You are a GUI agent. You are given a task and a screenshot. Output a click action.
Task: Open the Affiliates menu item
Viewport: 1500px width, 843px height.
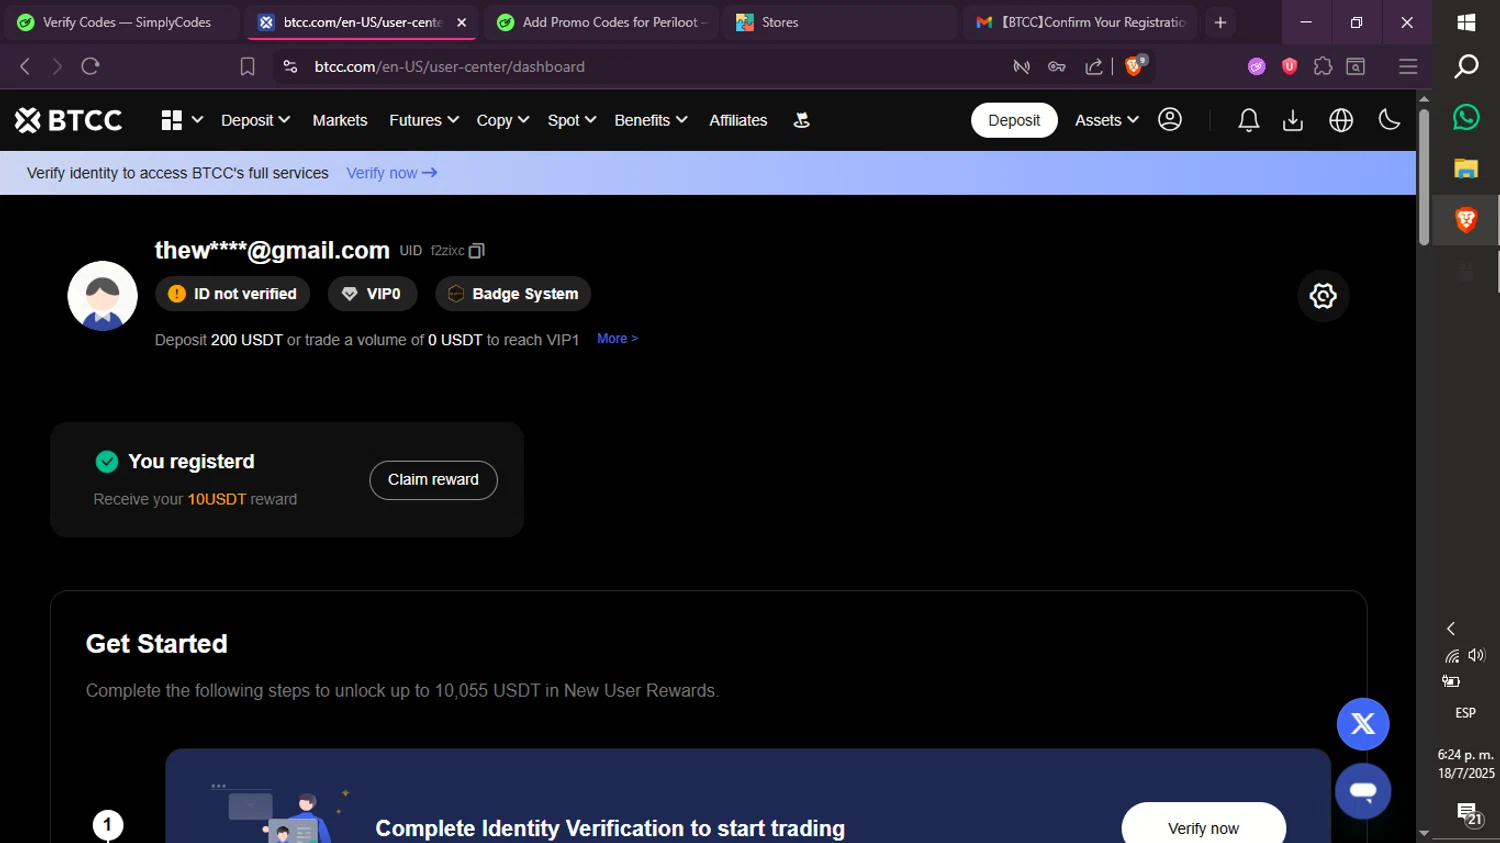[x=738, y=120]
